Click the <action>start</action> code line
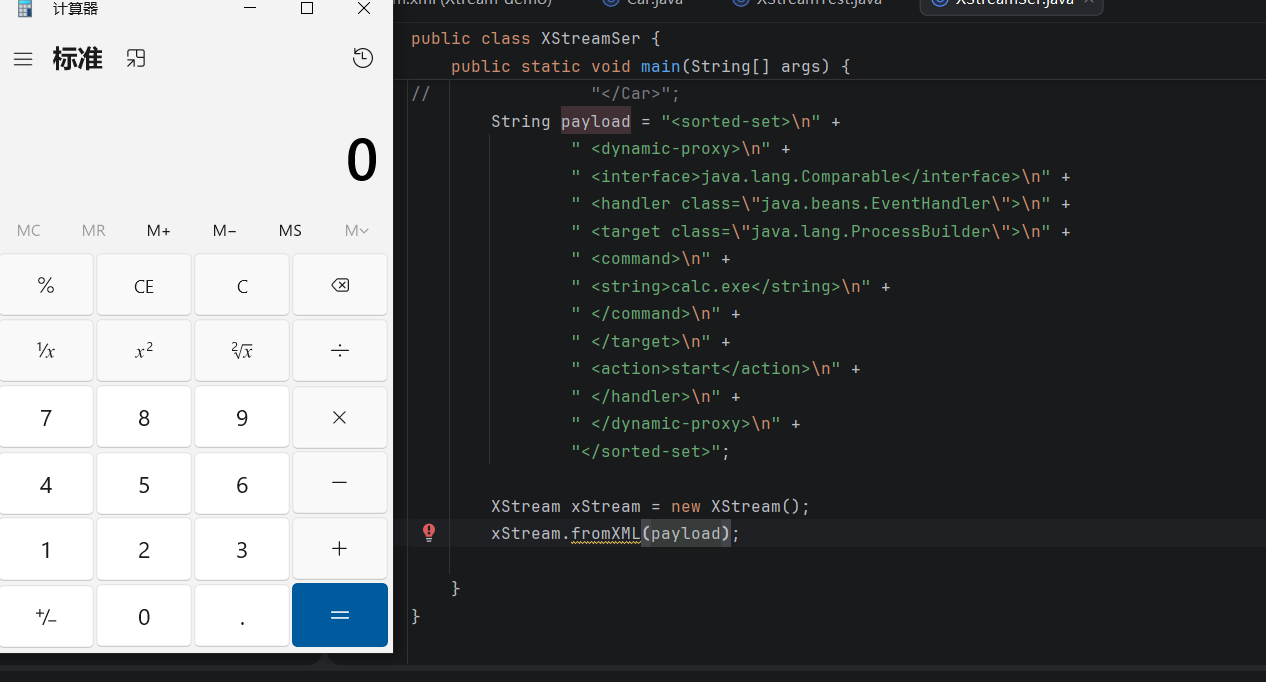The height and width of the screenshot is (682, 1266). pyautogui.click(x=715, y=368)
